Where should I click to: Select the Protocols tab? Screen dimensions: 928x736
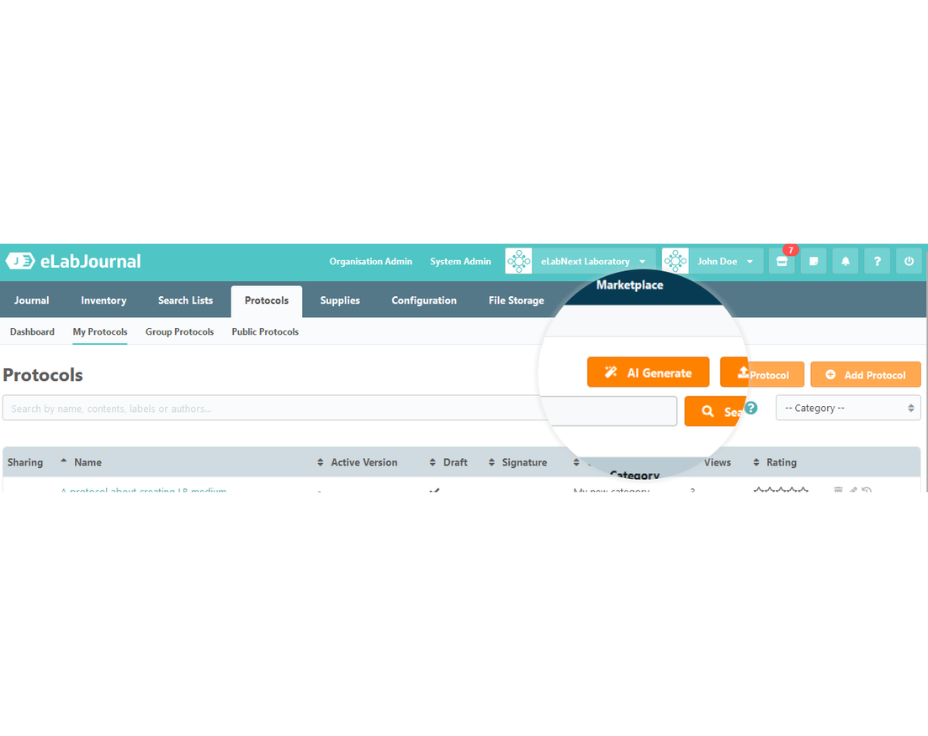coord(266,301)
